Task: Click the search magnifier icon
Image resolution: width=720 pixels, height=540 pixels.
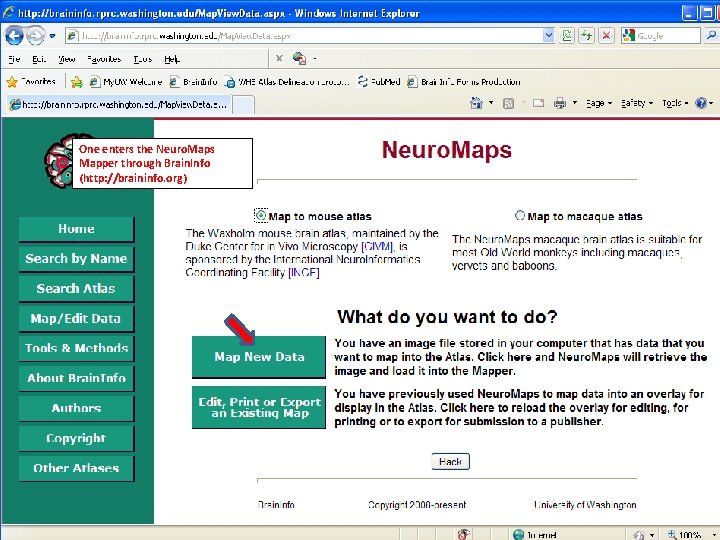Action: click(711, 35)
